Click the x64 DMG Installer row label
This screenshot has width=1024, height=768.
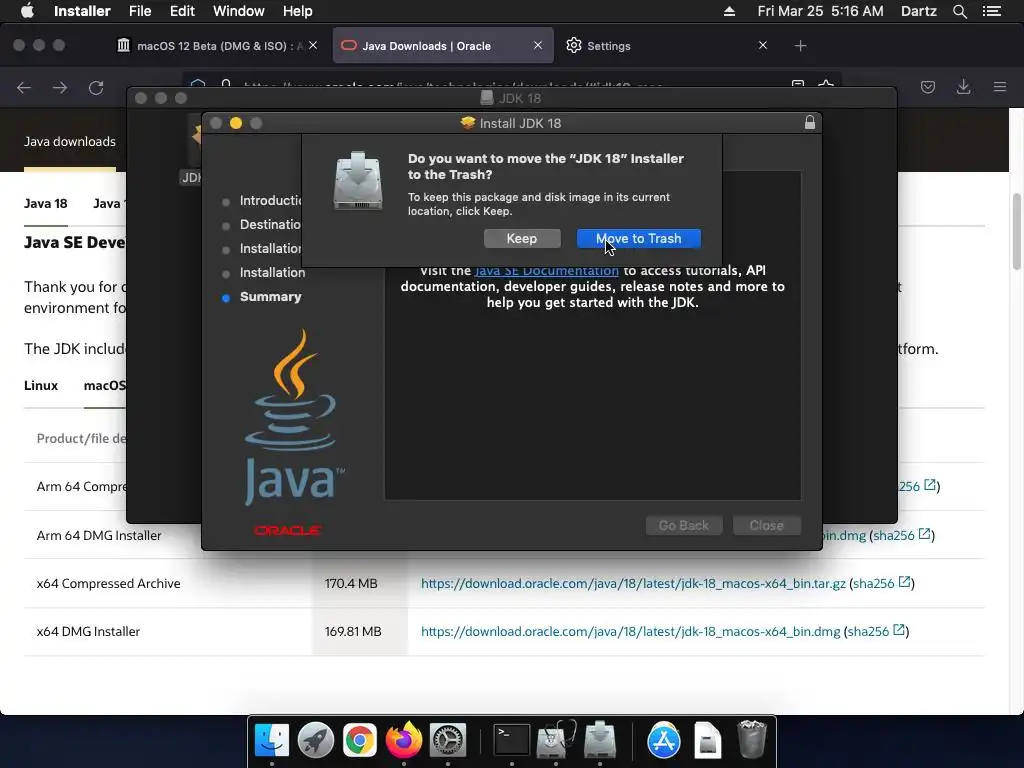click(88, 632)
